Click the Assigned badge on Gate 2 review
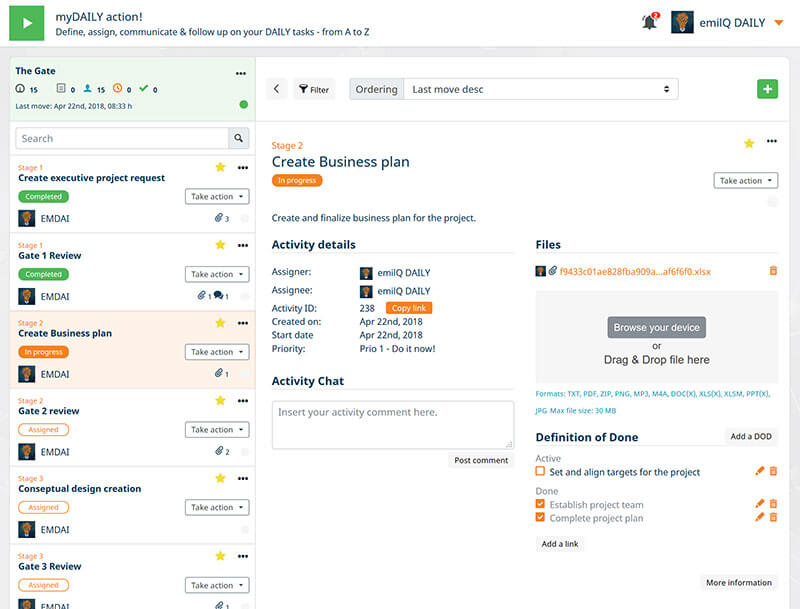 click(43, 430)
